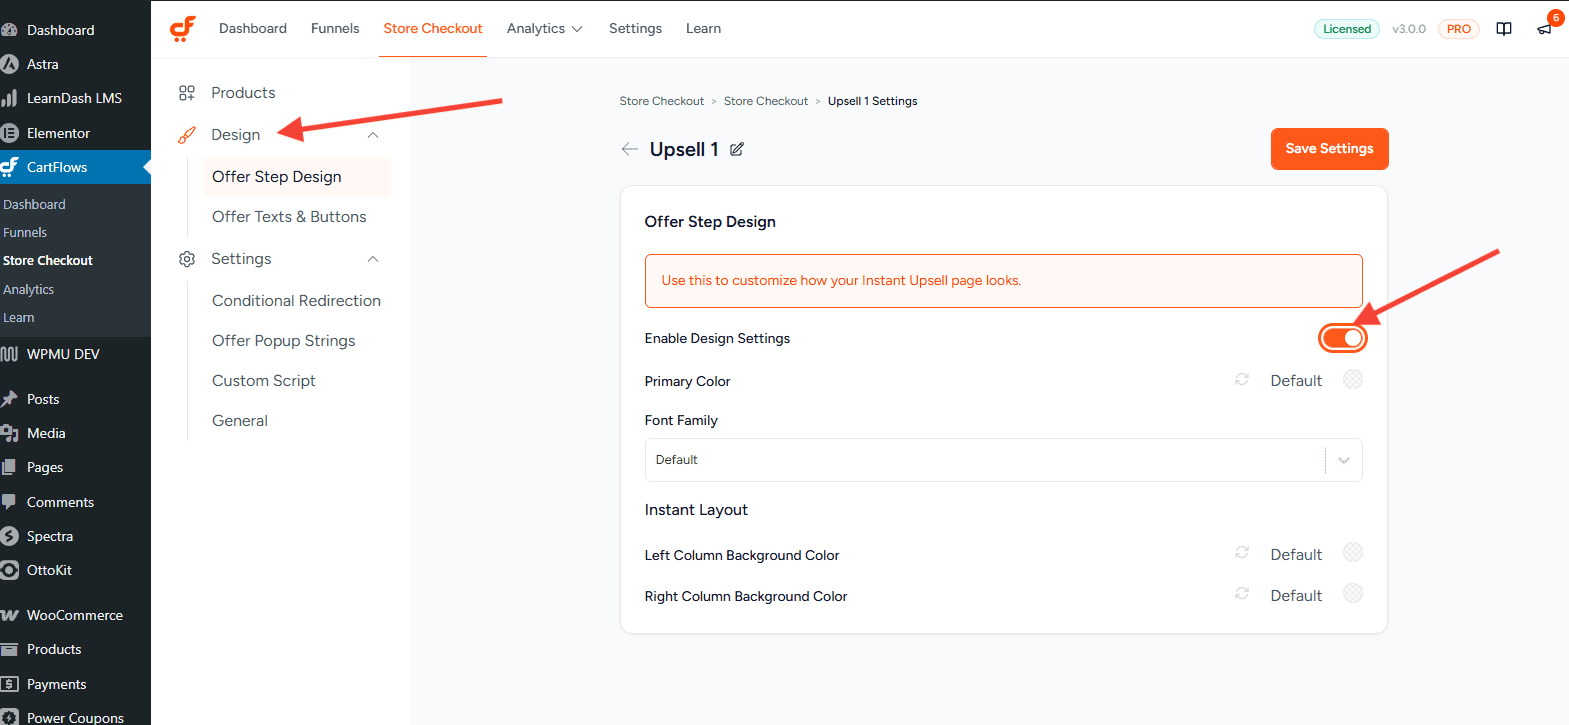Switch to Store Checkout header tab
This screenshot has width=1569, height=725.
[x=433, y=28]
